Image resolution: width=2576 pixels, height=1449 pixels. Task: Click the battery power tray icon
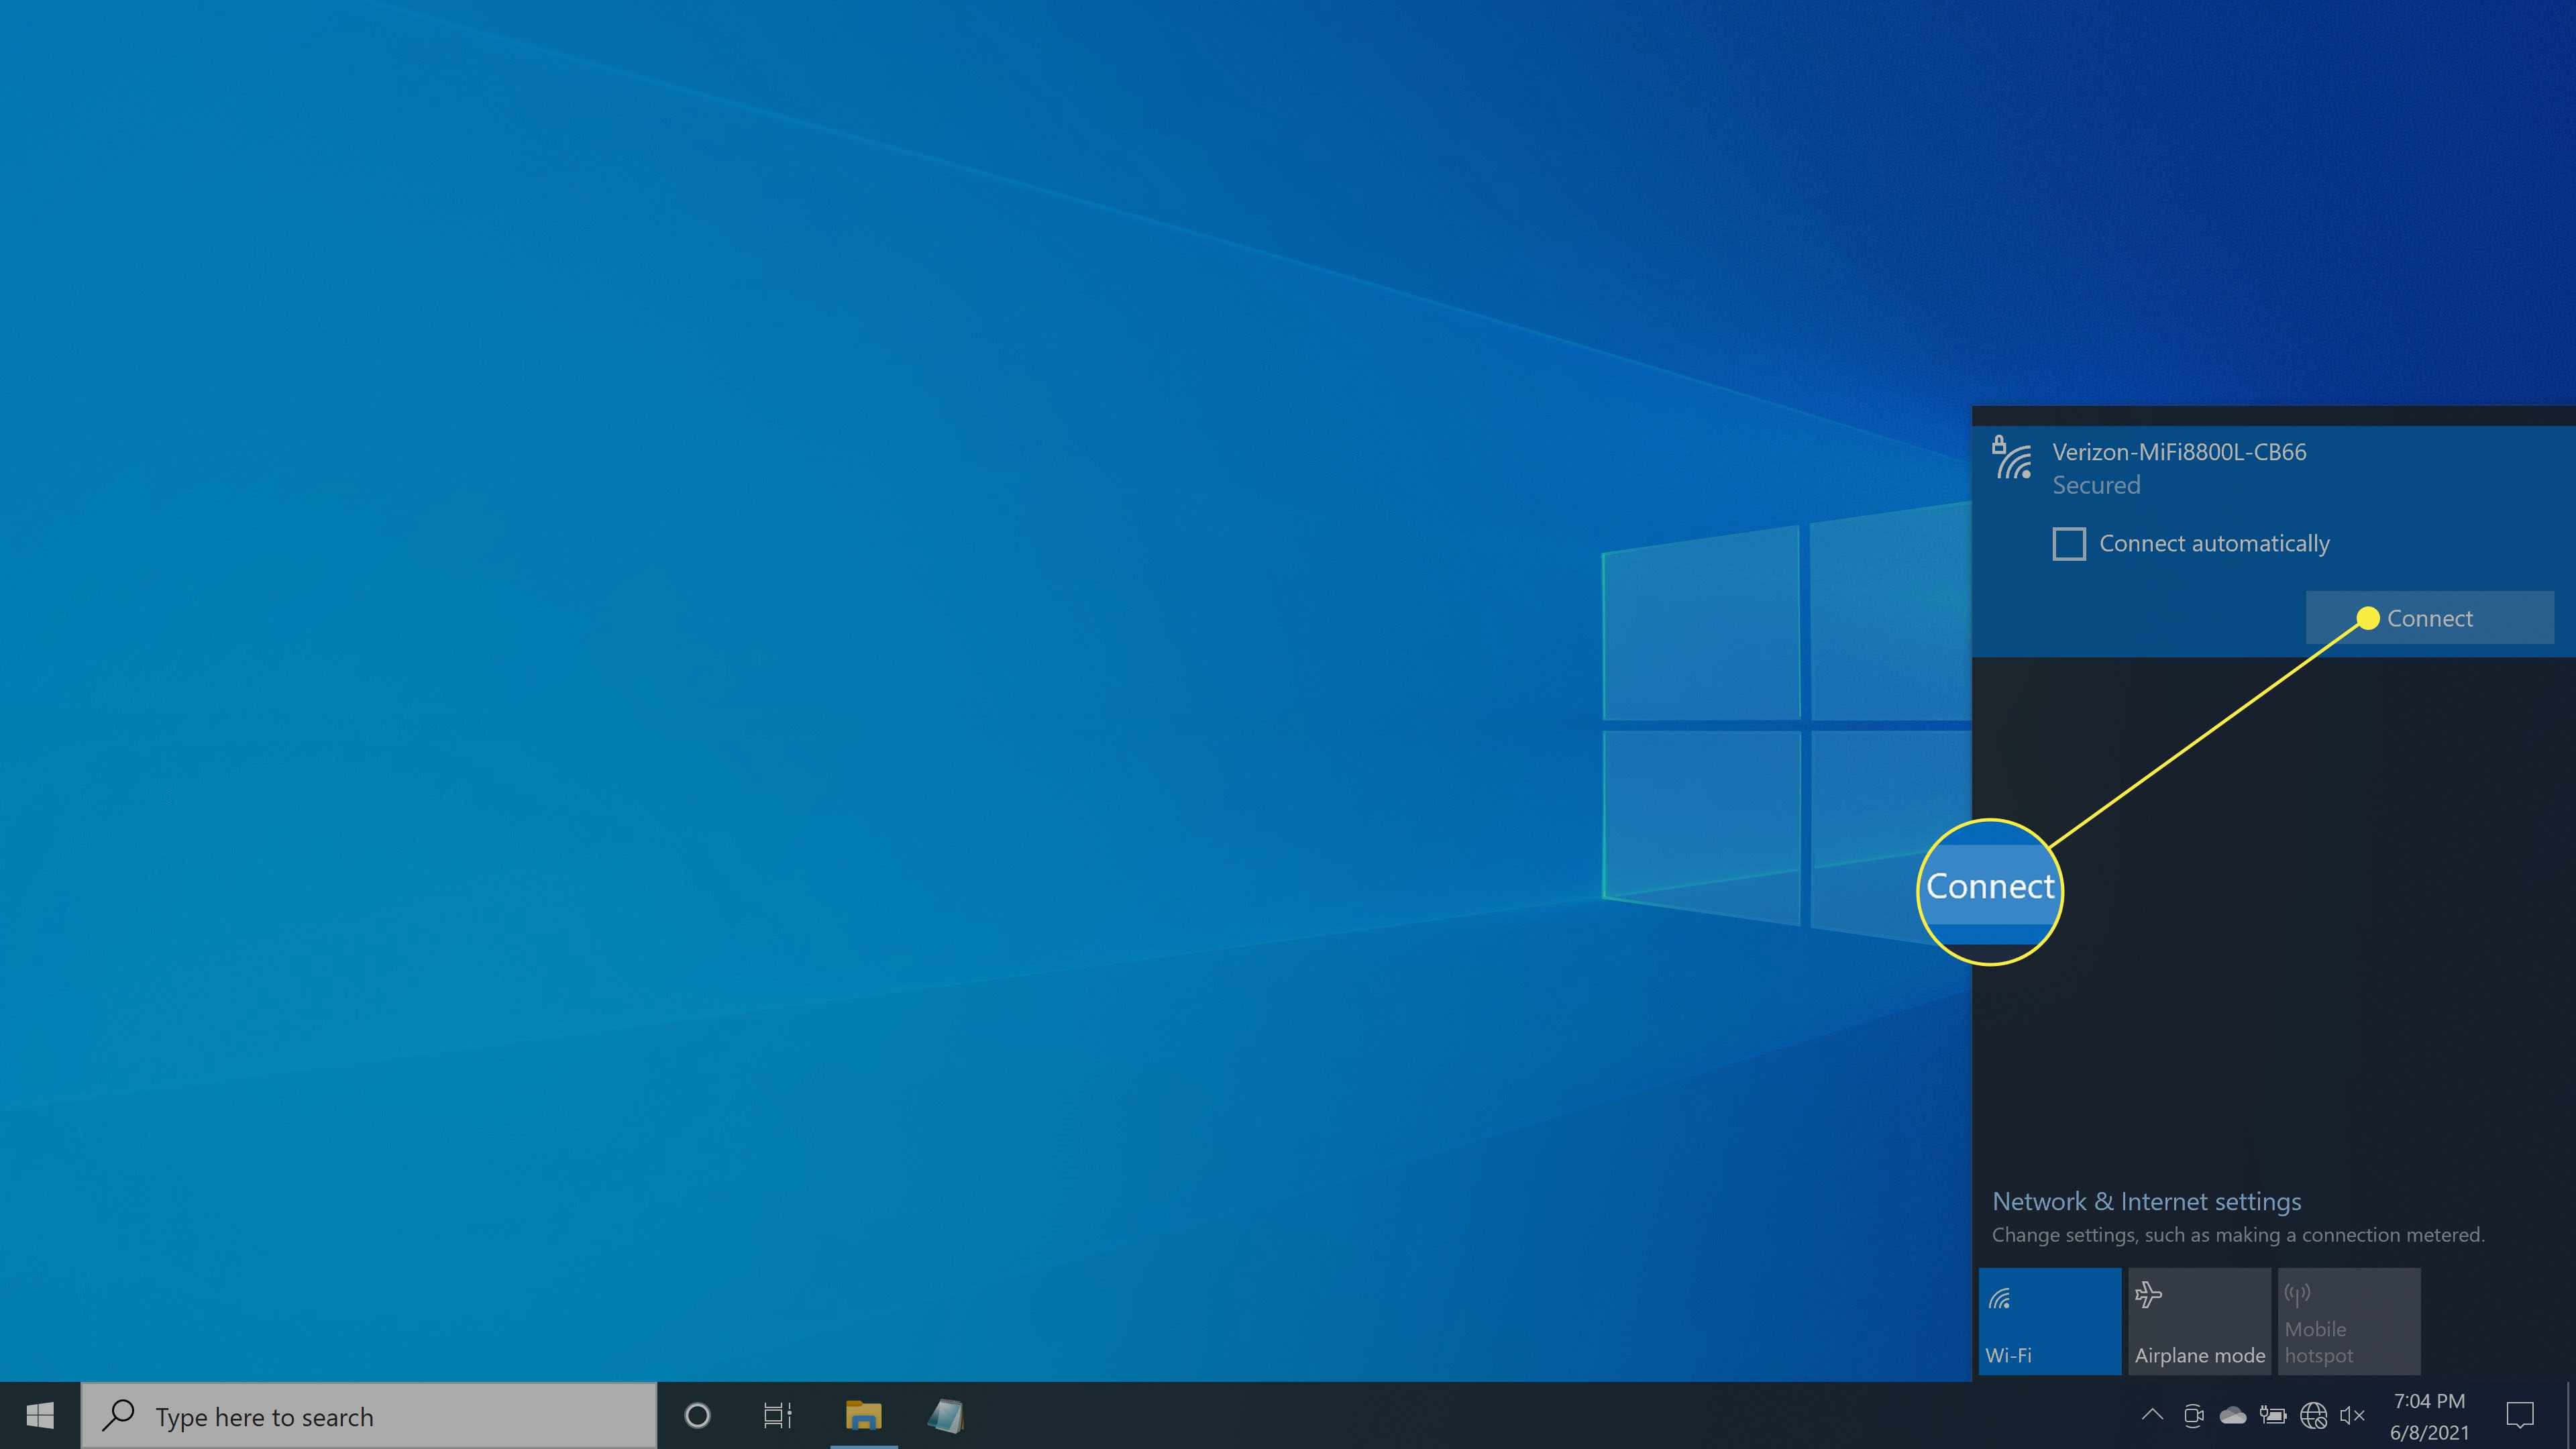pos(2272,1415)
